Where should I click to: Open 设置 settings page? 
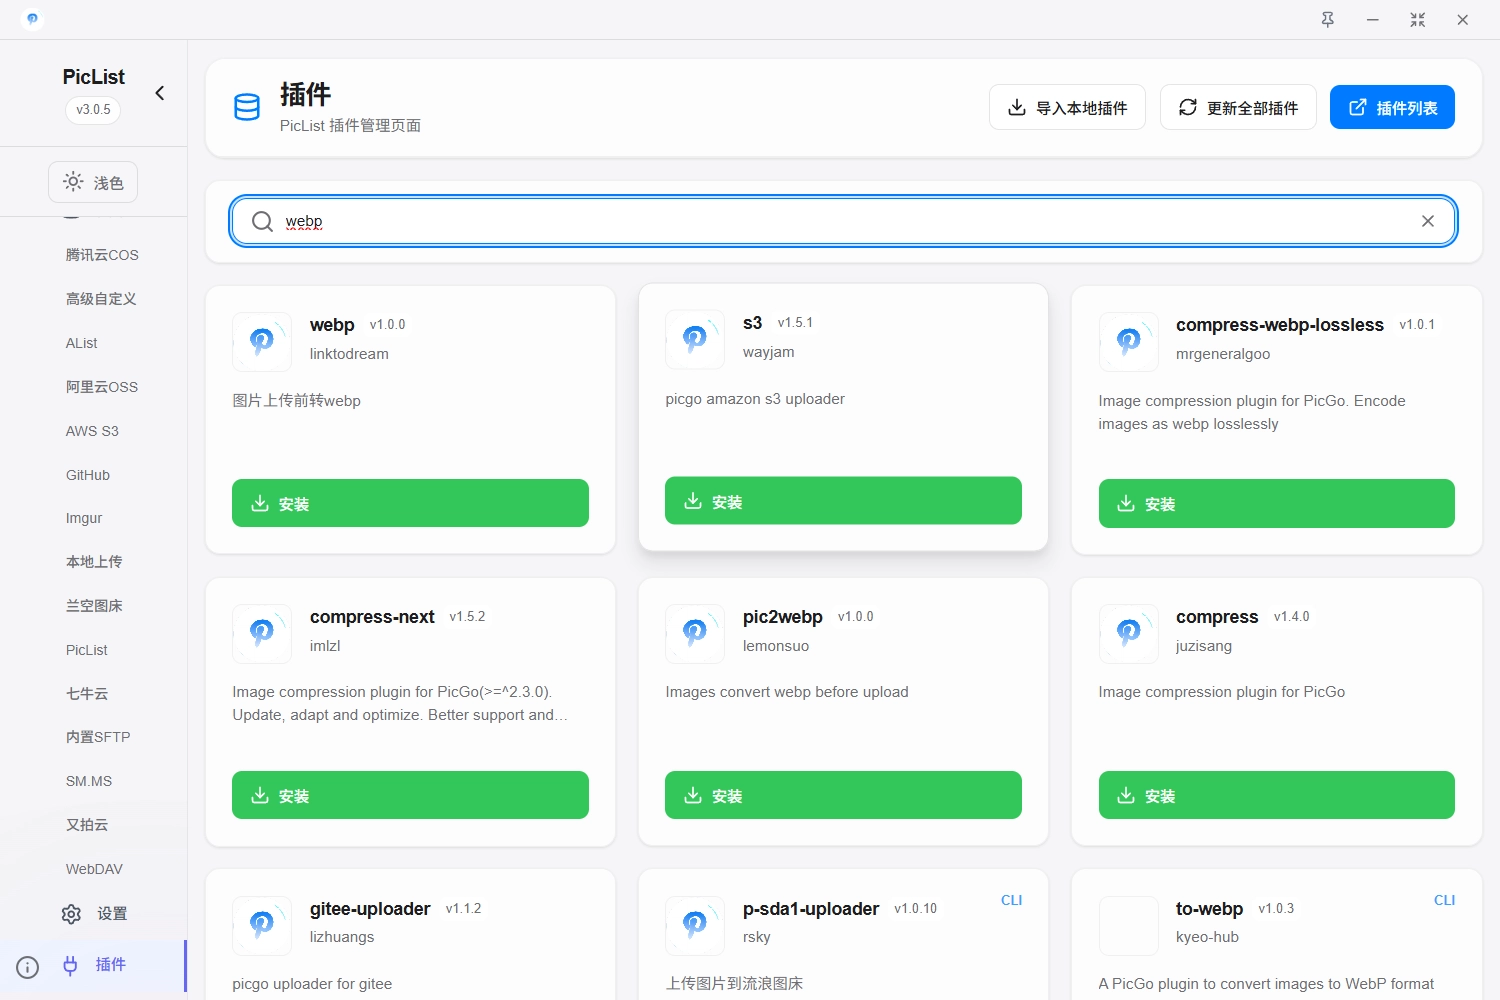94,914
